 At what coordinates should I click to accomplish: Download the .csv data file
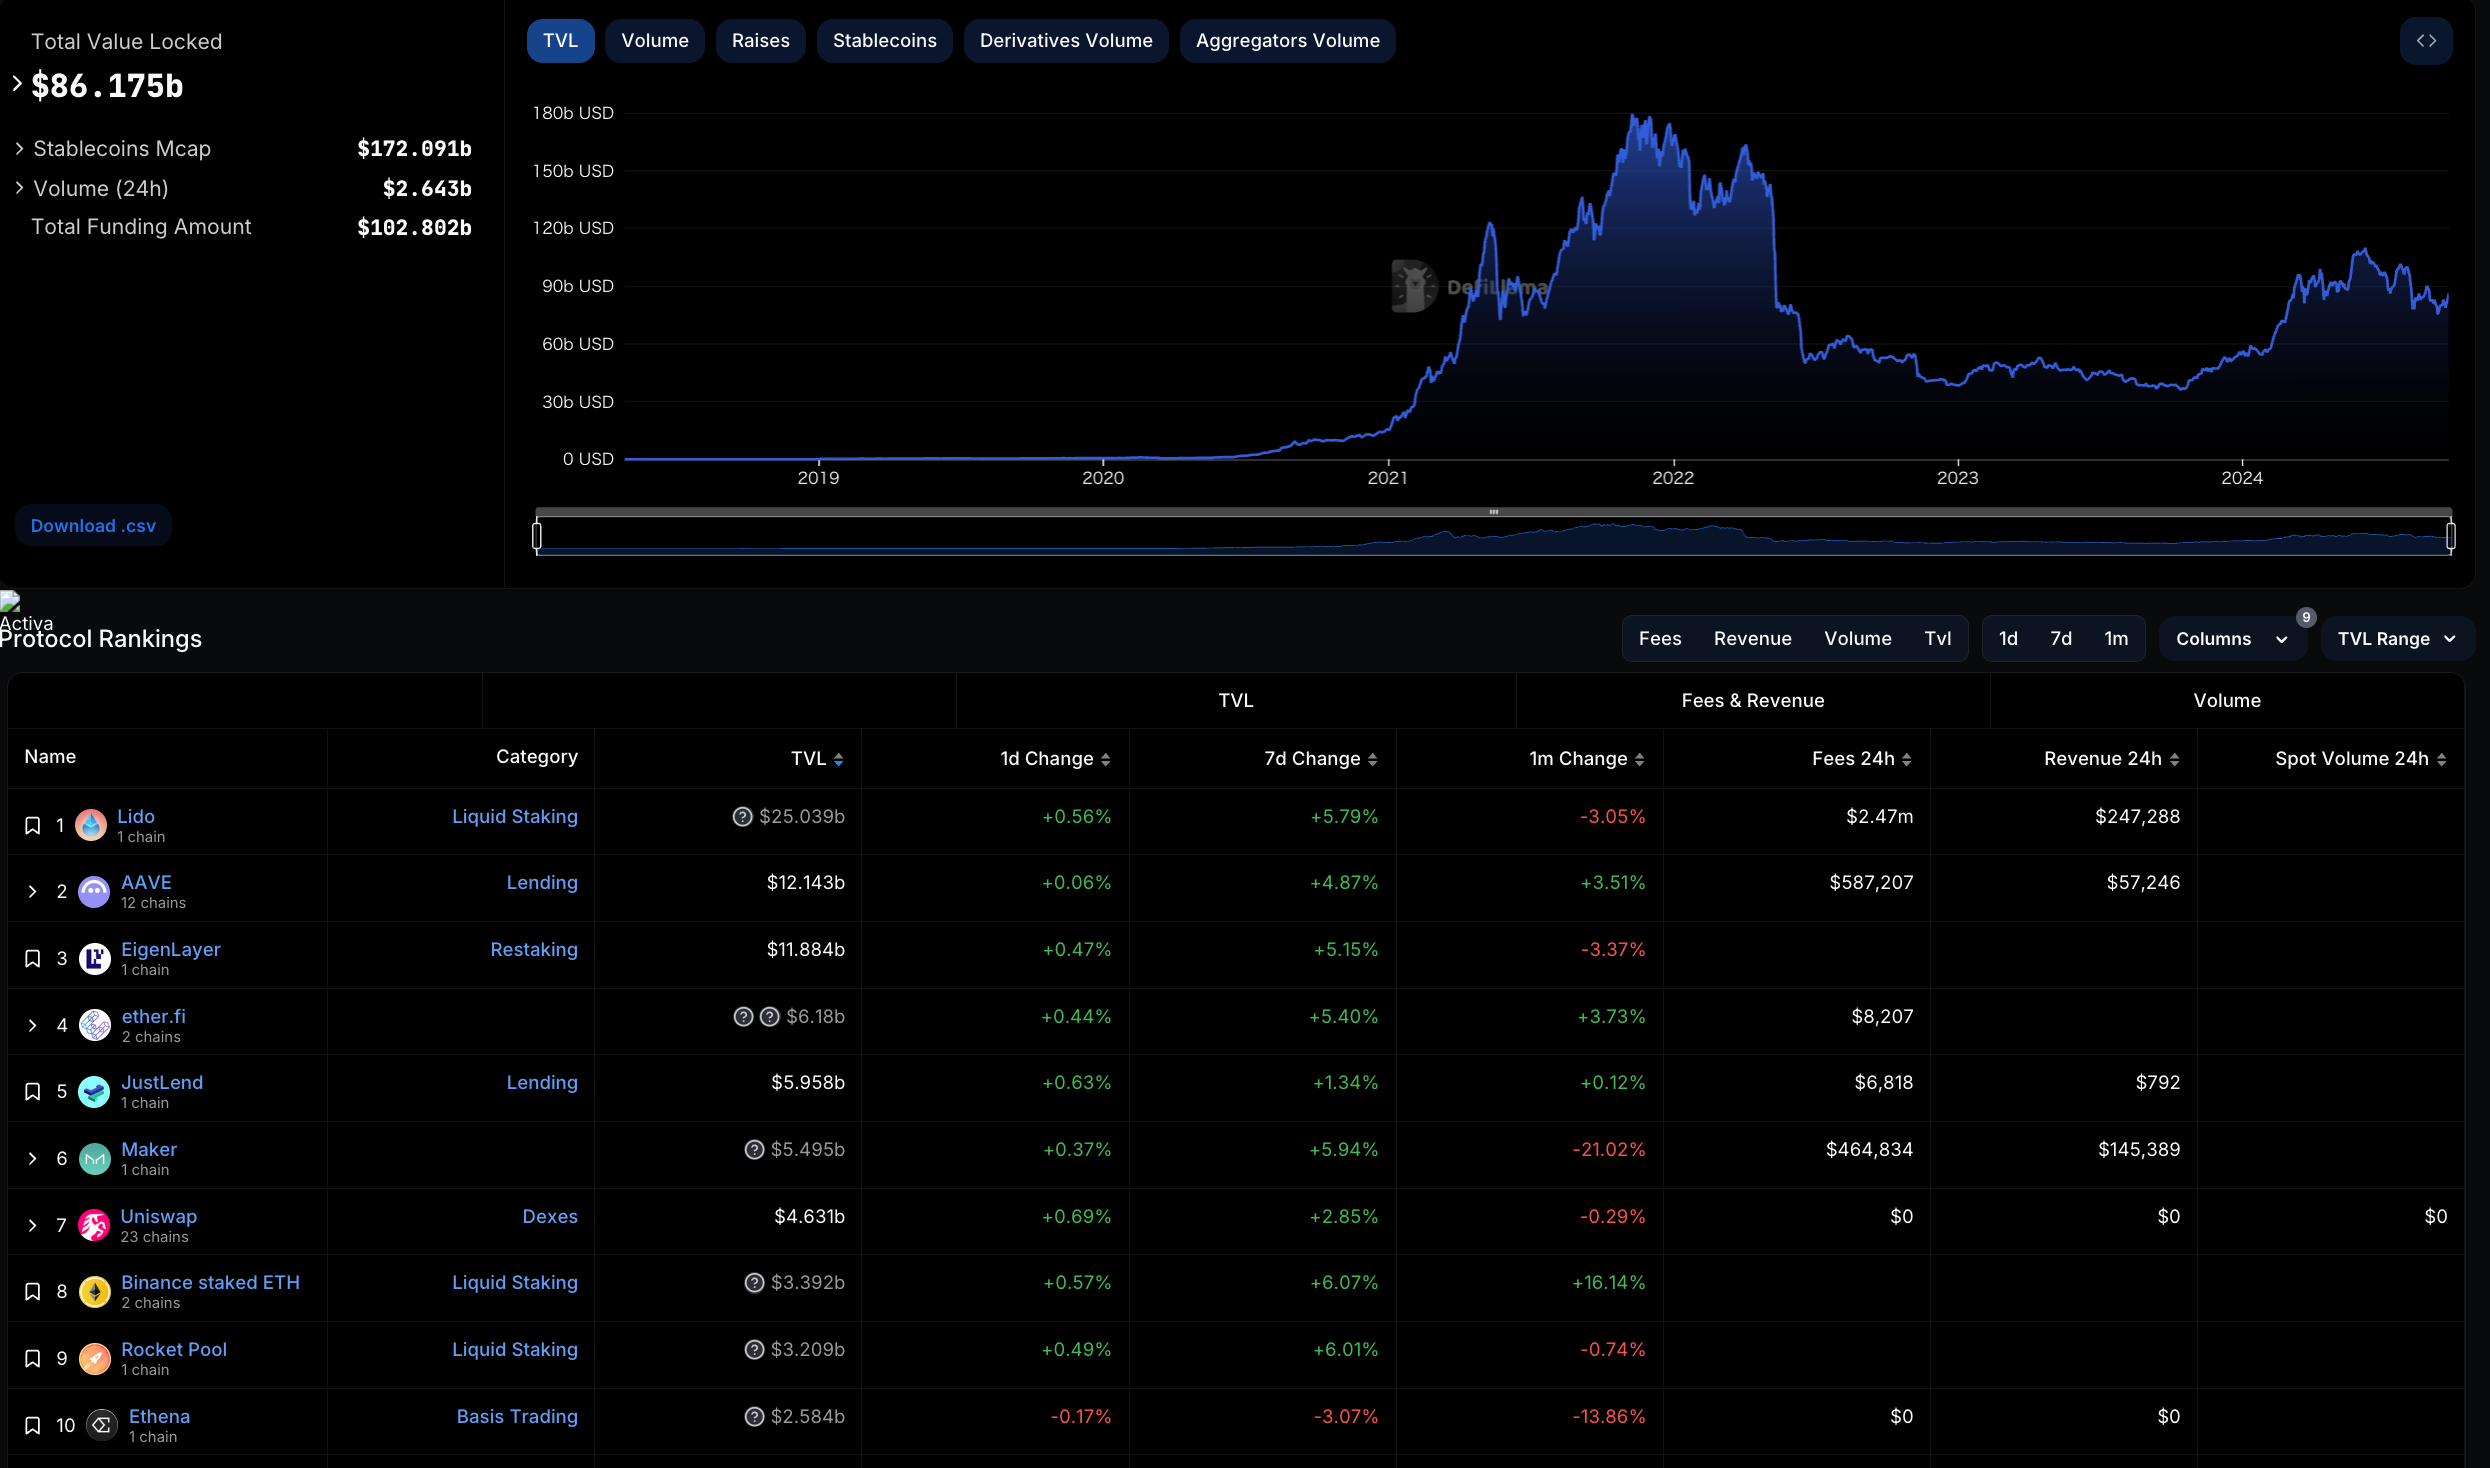click(x=93, y=526)
